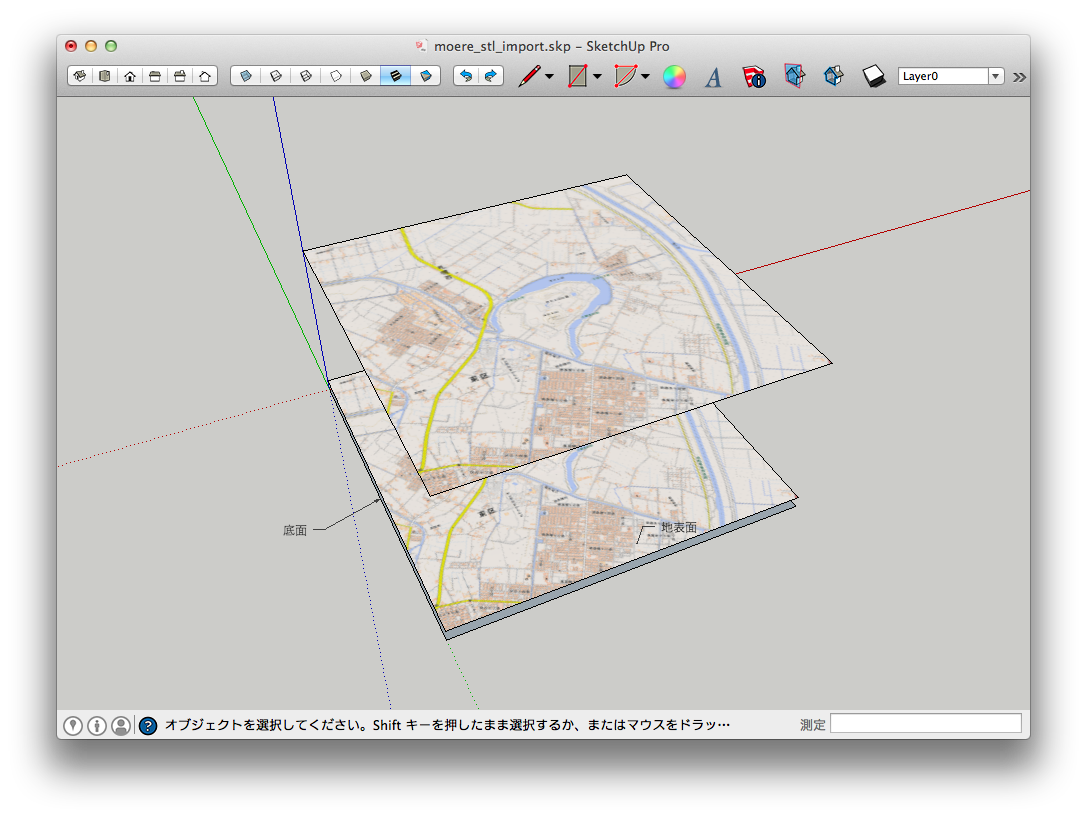Click the Front view house icon
Screen dimensions: 1087x818
(x=130, y=76)
